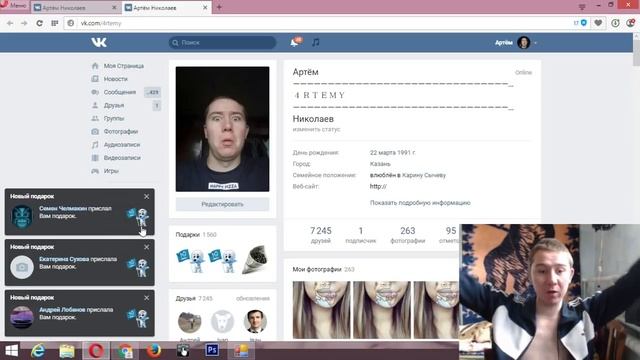Viewport: 640px width, 360px height.
Task: Open the music note icon in header
Action: (316, 42)
